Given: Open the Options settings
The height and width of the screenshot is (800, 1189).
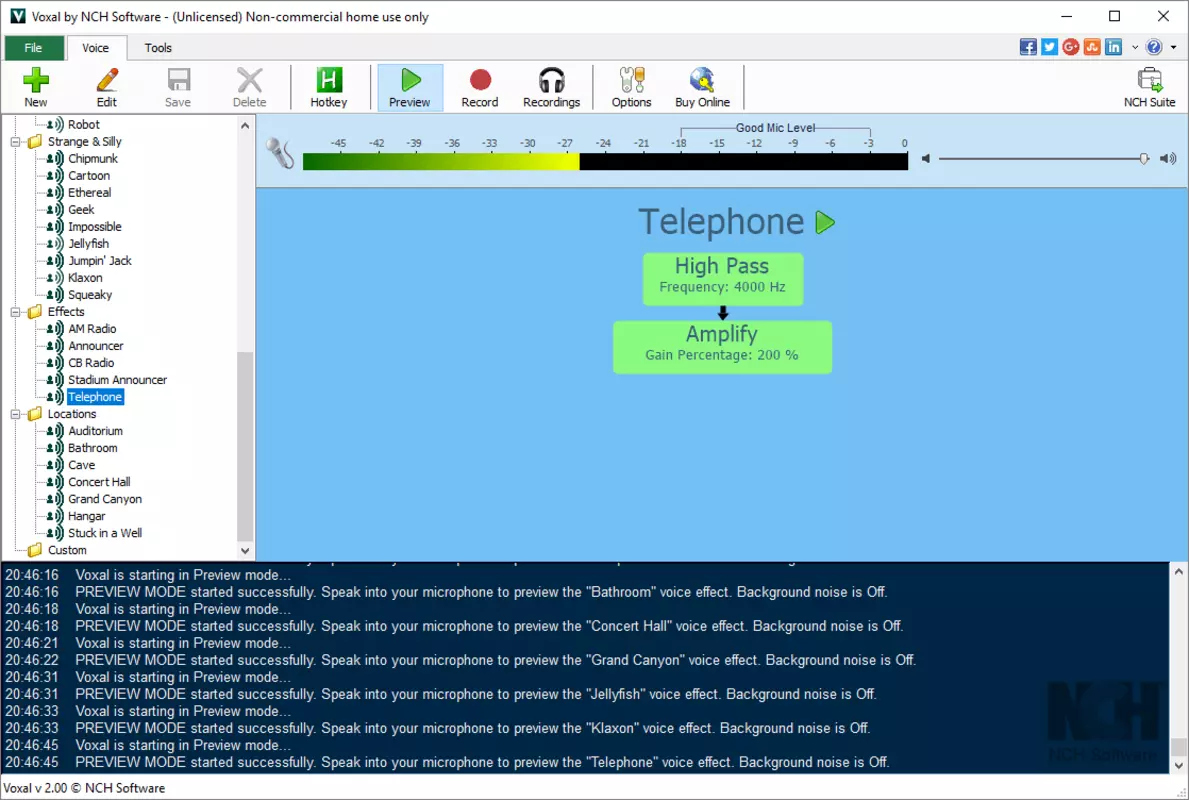Looking at the screenshot, I should 632,87.
